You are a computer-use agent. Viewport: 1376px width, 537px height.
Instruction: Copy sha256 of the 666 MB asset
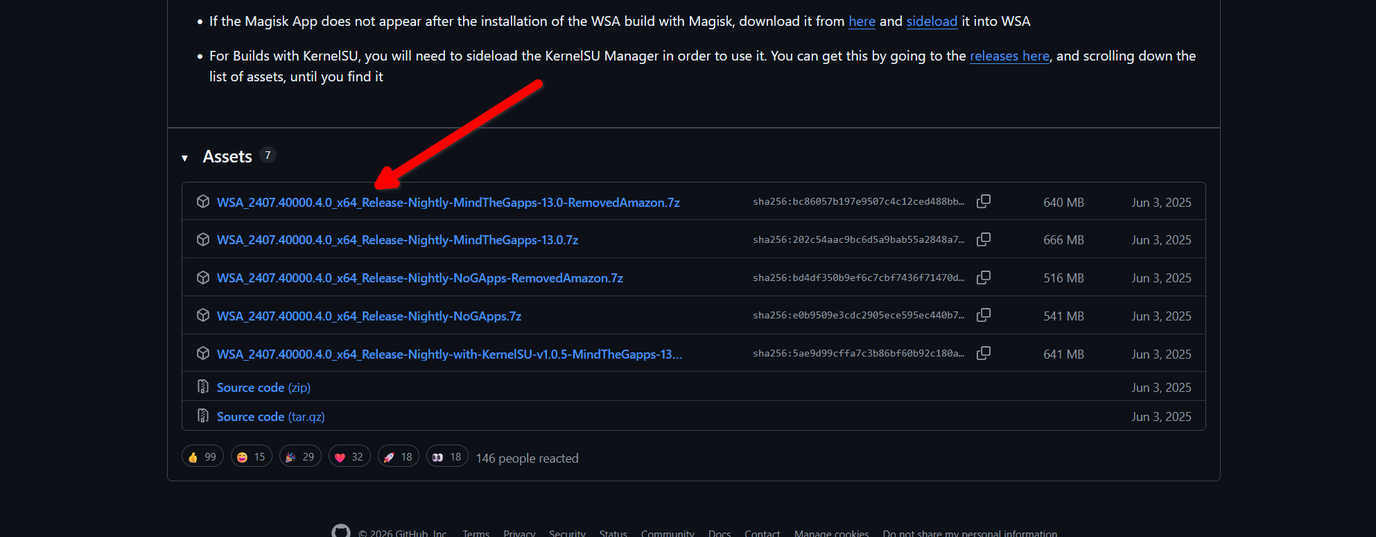point(984,239)
